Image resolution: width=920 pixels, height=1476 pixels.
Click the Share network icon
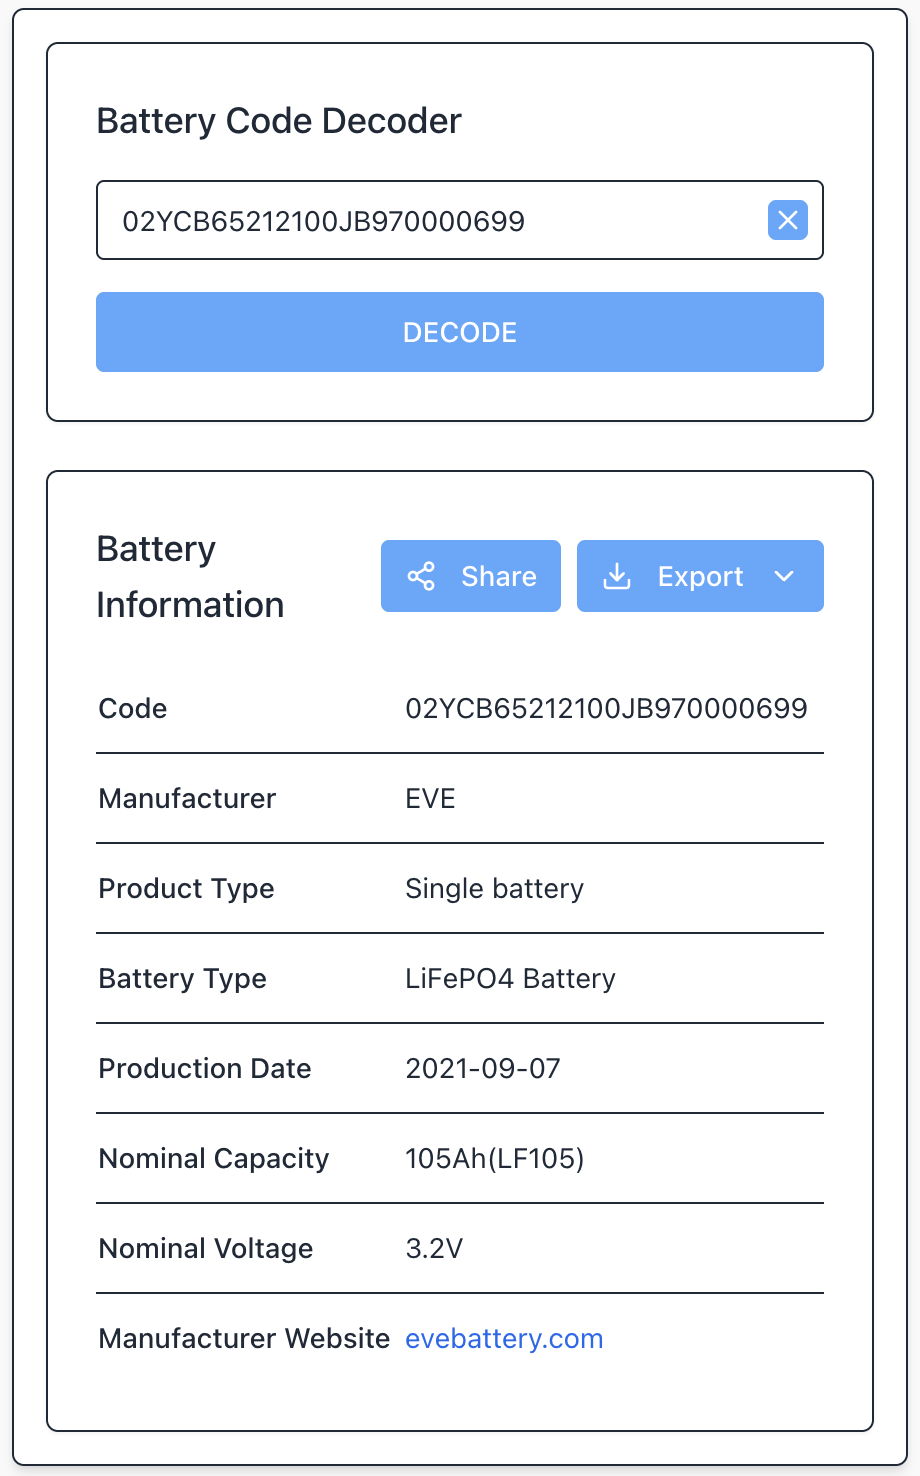tap(422, 576)
